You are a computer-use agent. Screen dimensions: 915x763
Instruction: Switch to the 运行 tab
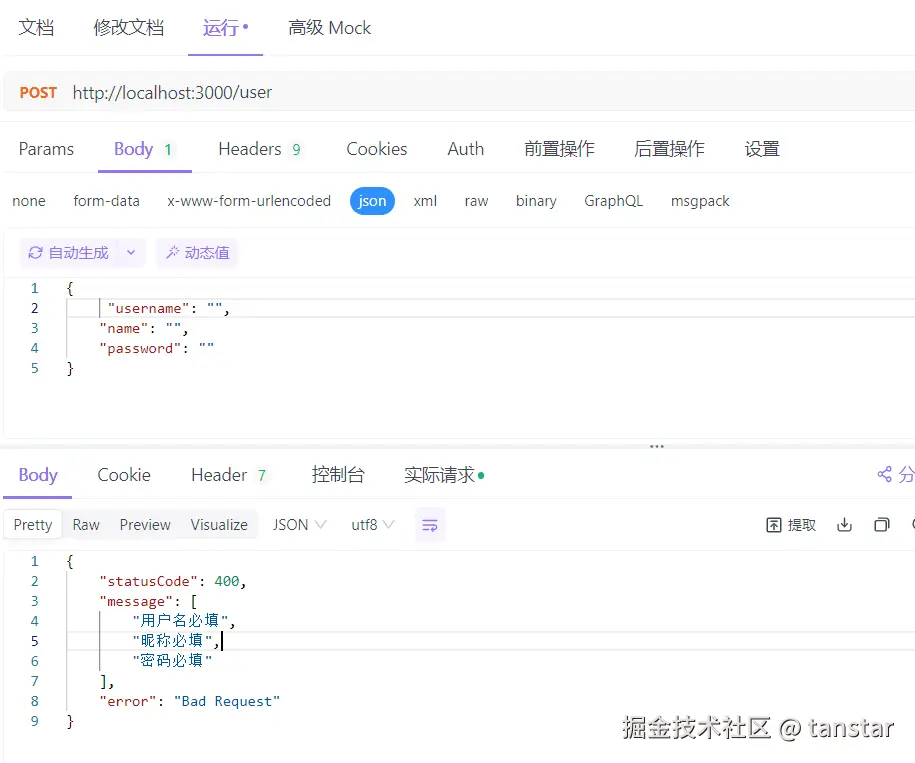[225, 27]
